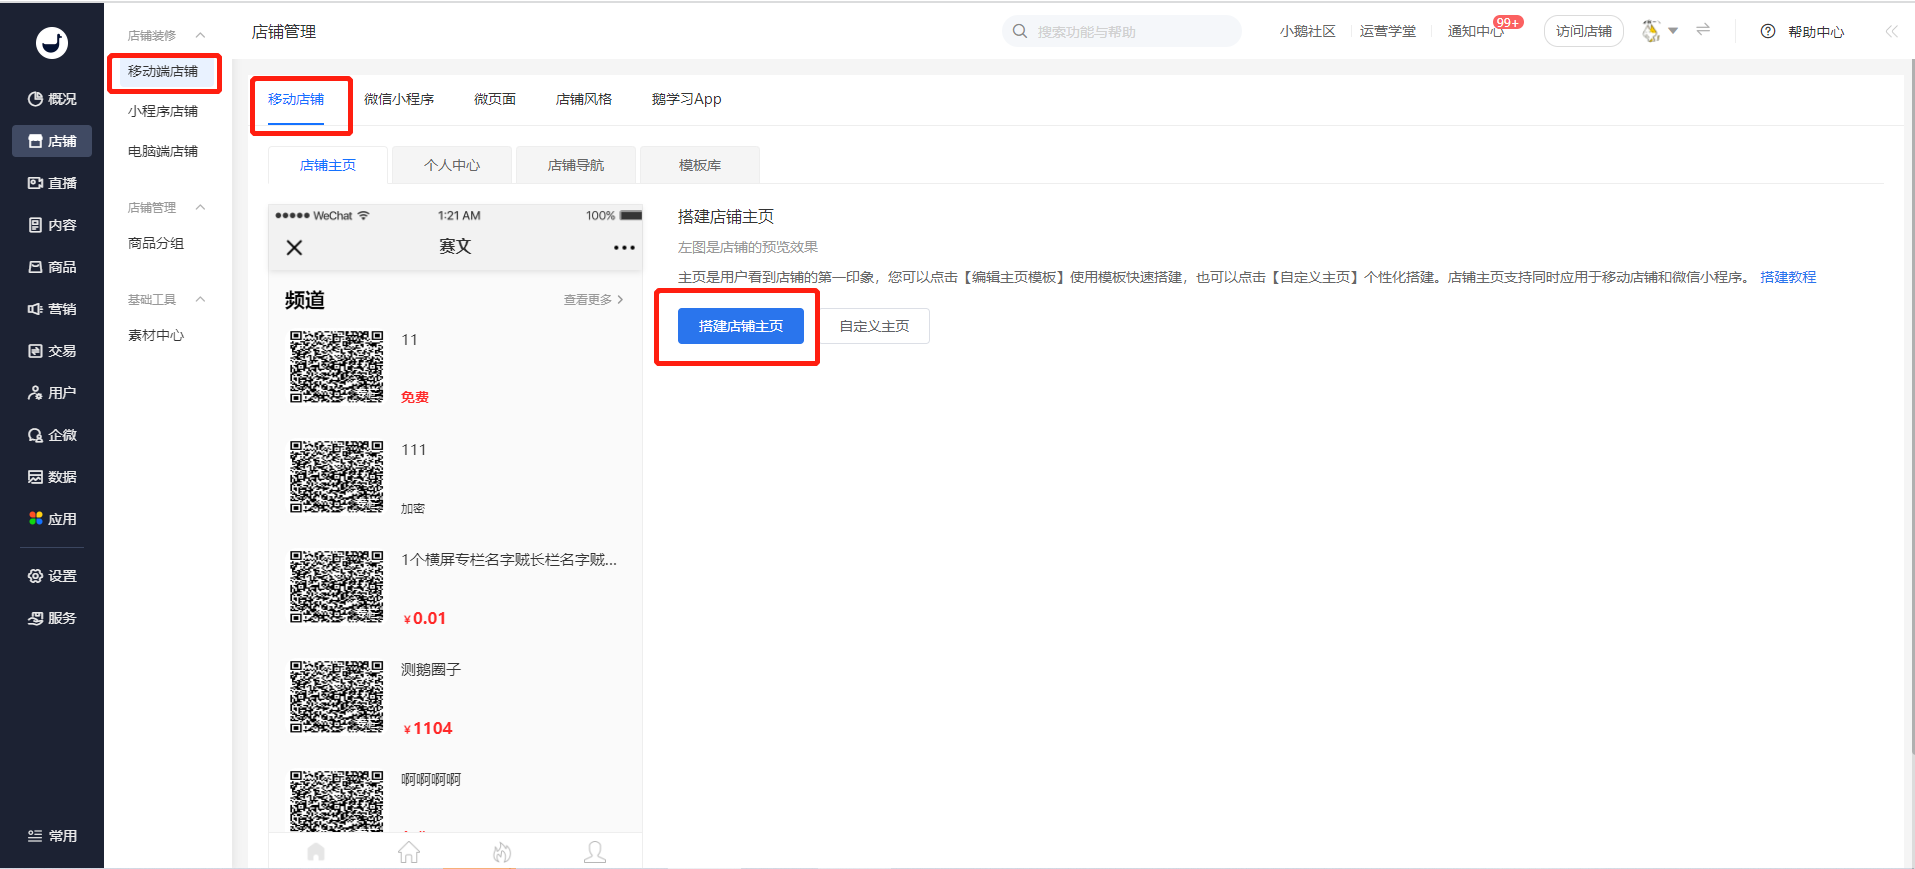Tap the filled home icon in the preview footer
Viewport: 1915px width, 869px height.
tap(316, 852)
